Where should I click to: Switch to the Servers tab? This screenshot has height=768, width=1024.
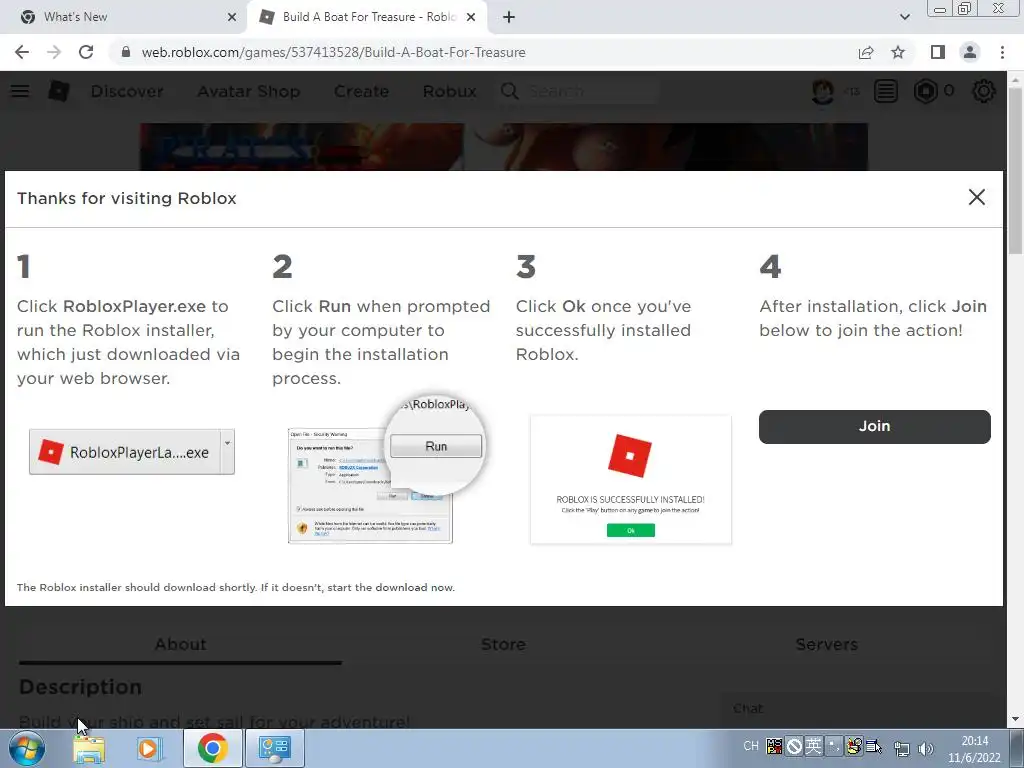(827, 645)
